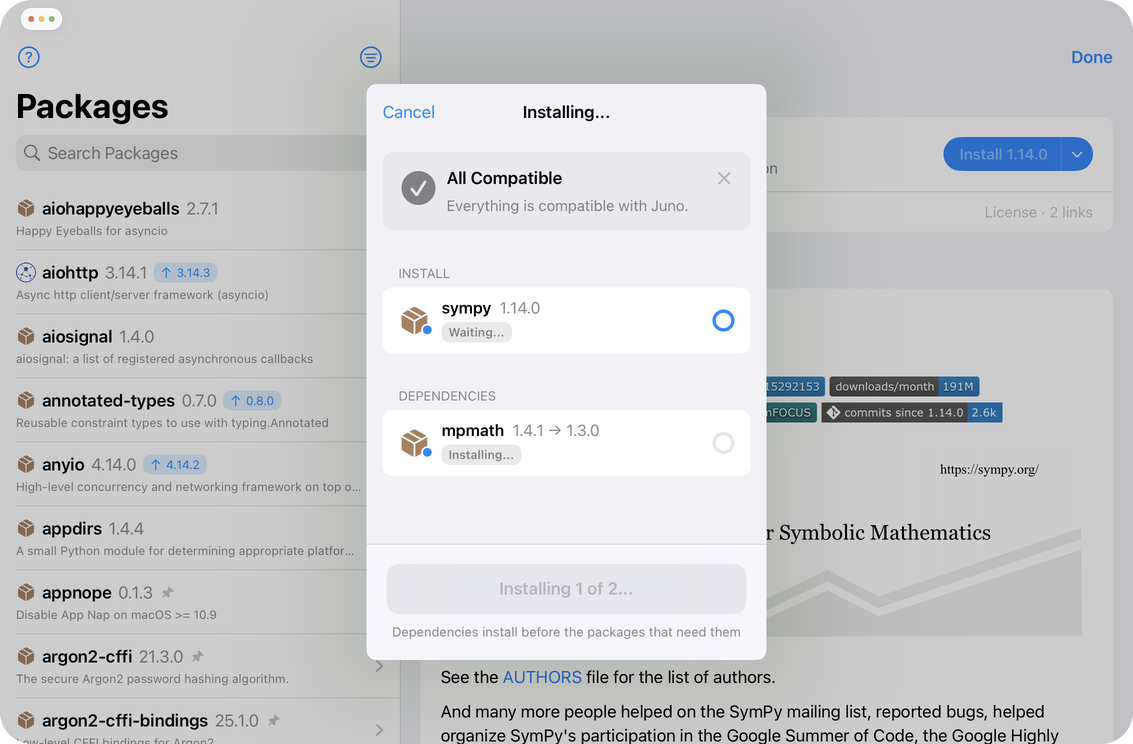Click the aiohttp package logo icon

(x=26, y=272)
